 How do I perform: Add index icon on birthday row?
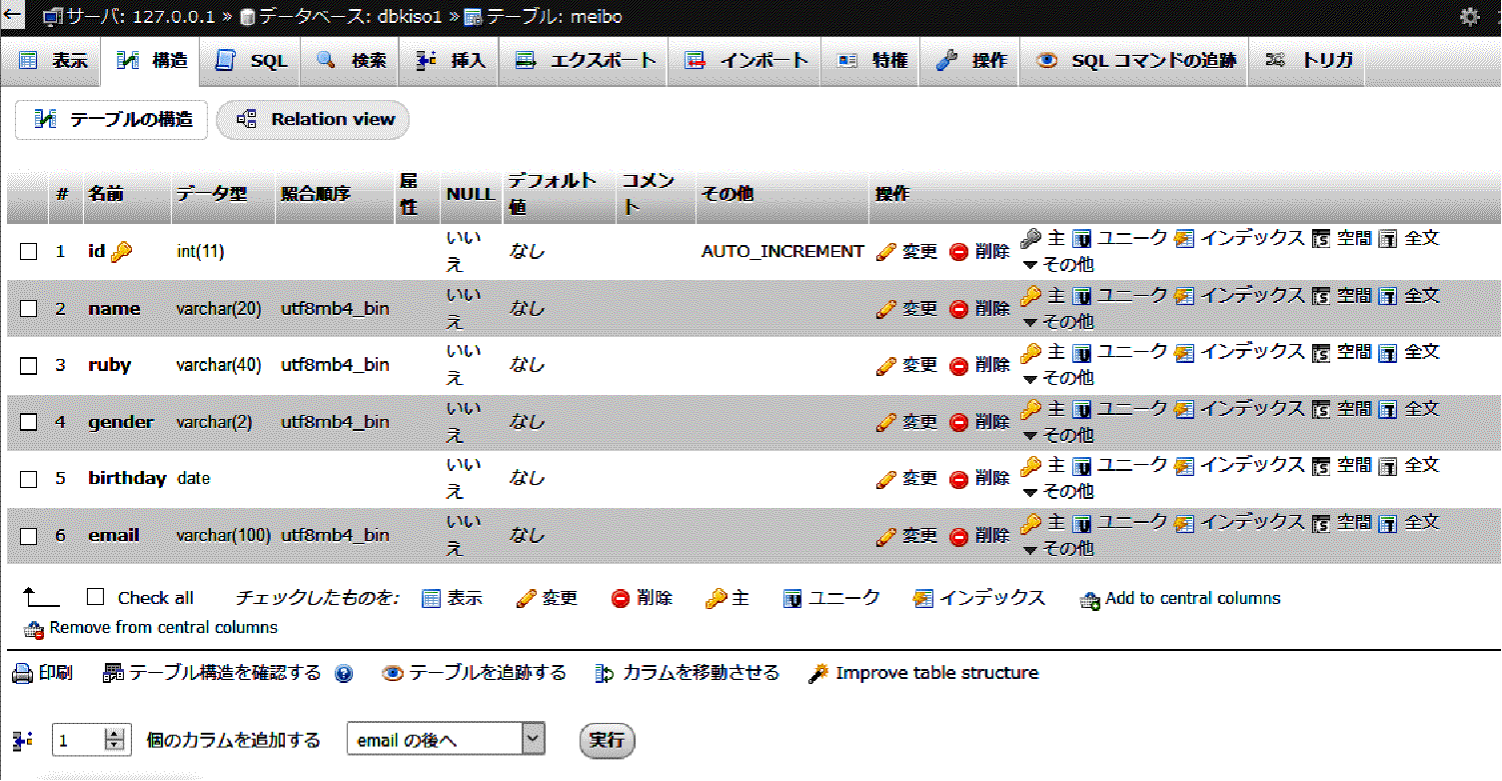(1184, 465)
